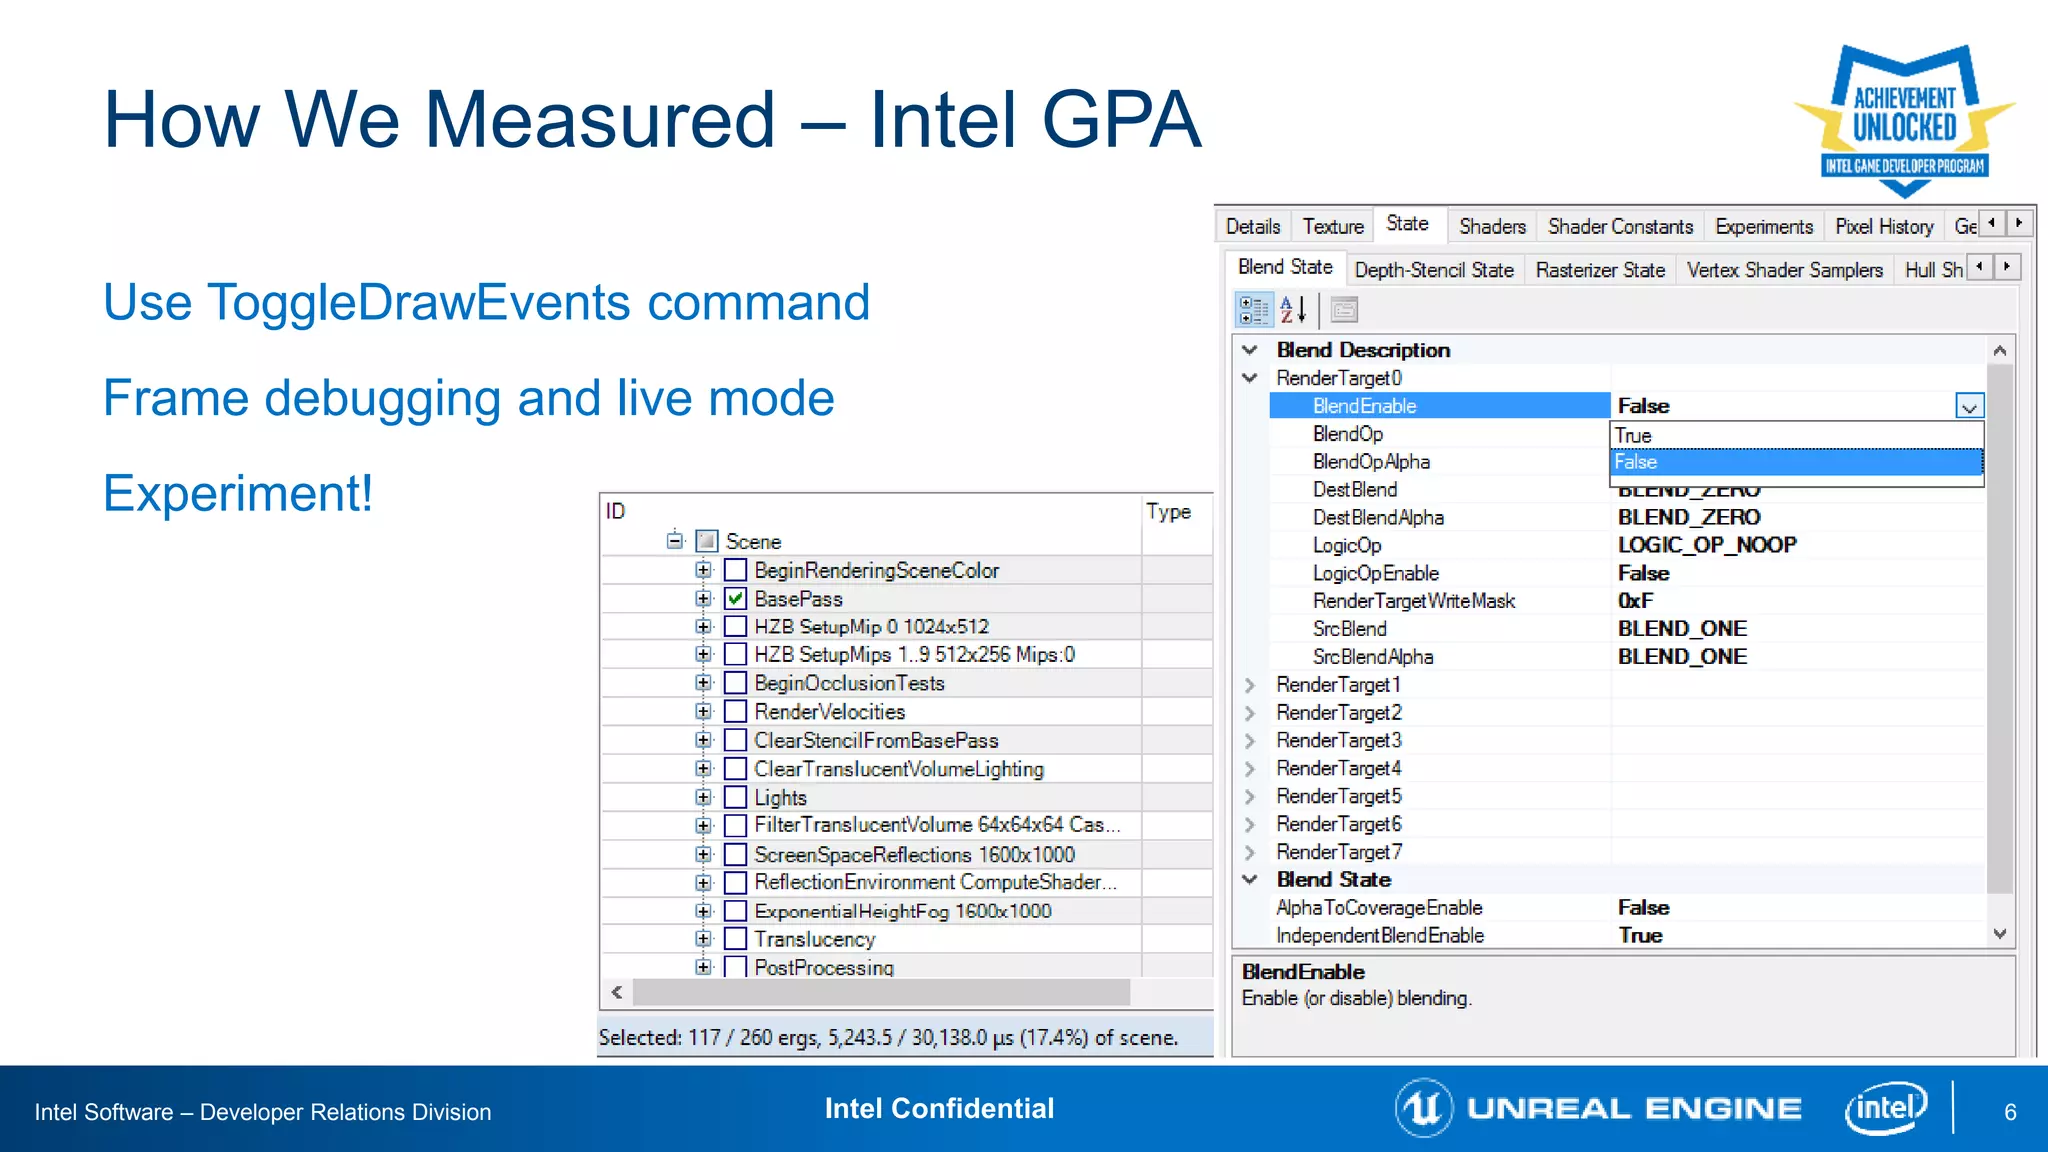Check ScreenSpaceReflections 1600x1000 checkbox

pyautogui.click(x=736, y=855)
